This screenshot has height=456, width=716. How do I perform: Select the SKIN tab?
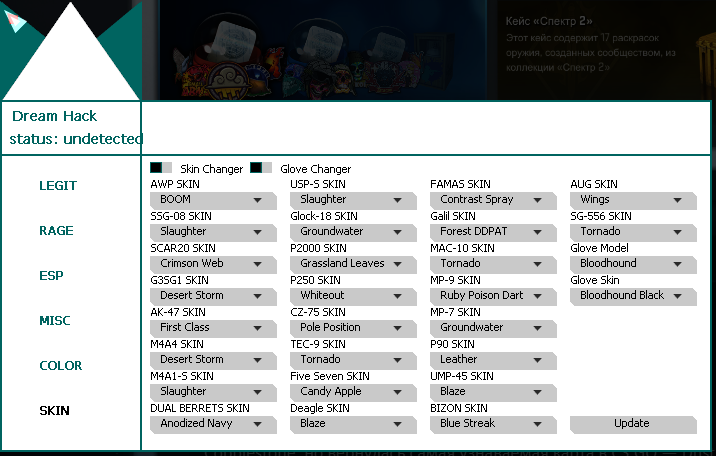point(54,411)
